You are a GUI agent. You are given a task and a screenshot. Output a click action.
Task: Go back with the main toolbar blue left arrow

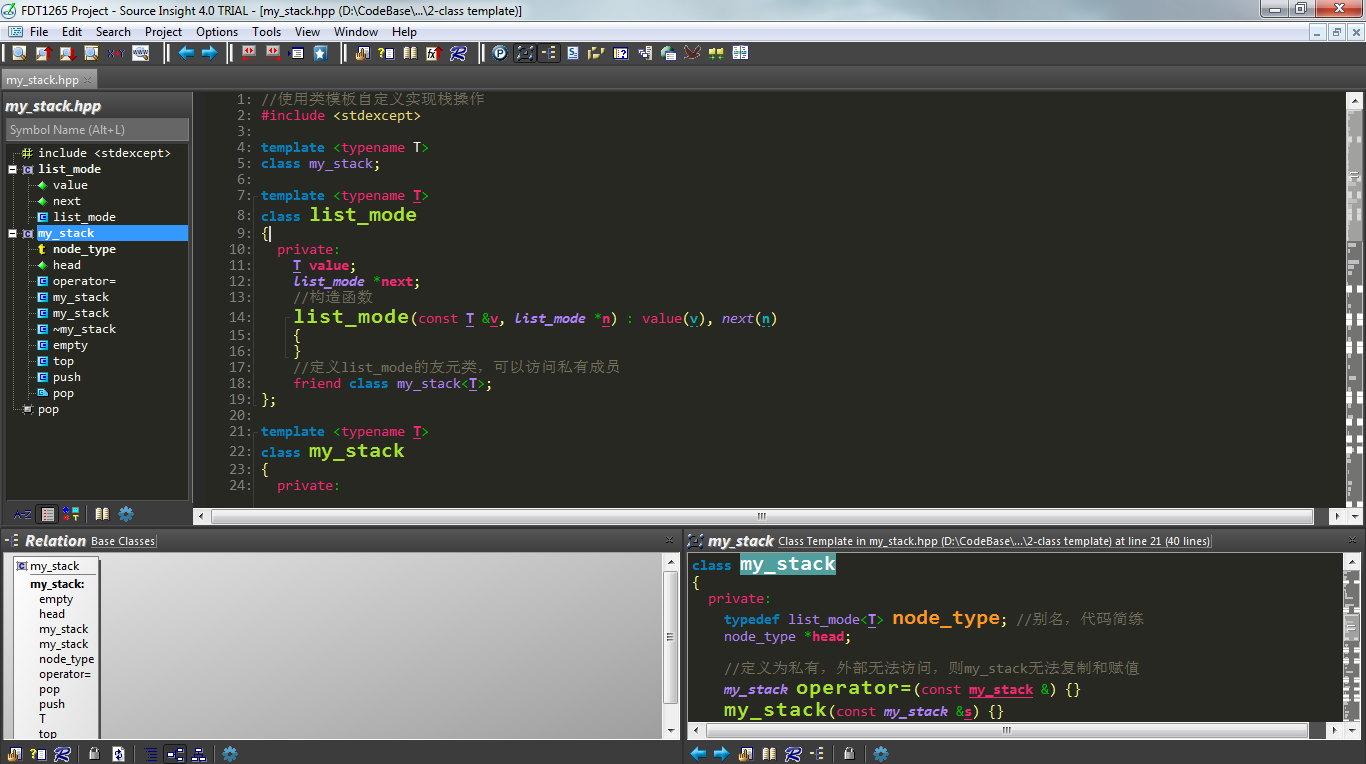(186, 53)
